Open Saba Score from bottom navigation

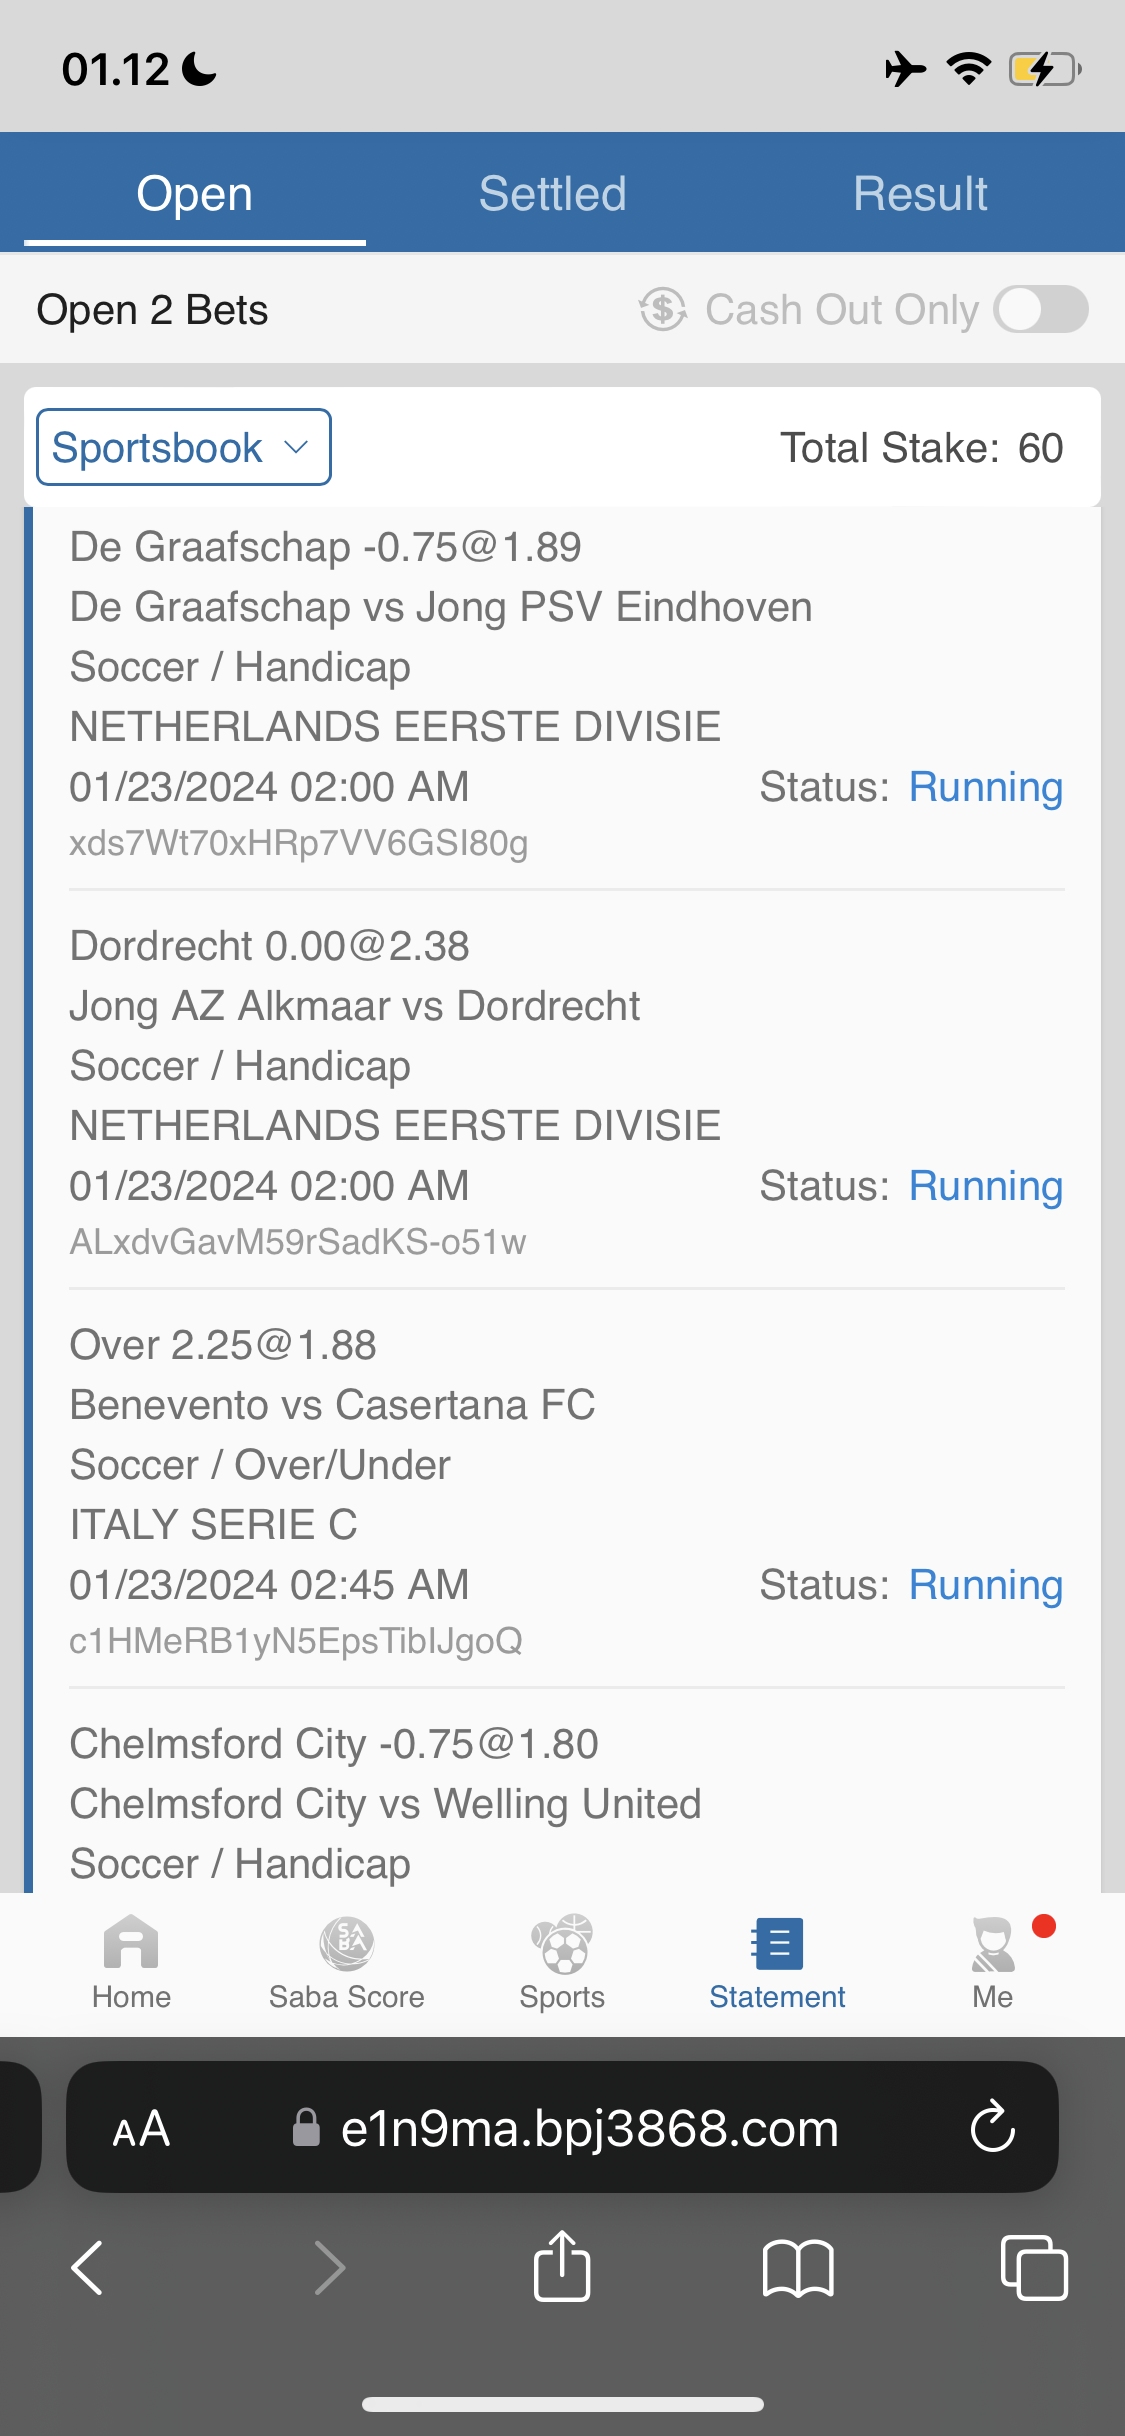pos(346,1945)
